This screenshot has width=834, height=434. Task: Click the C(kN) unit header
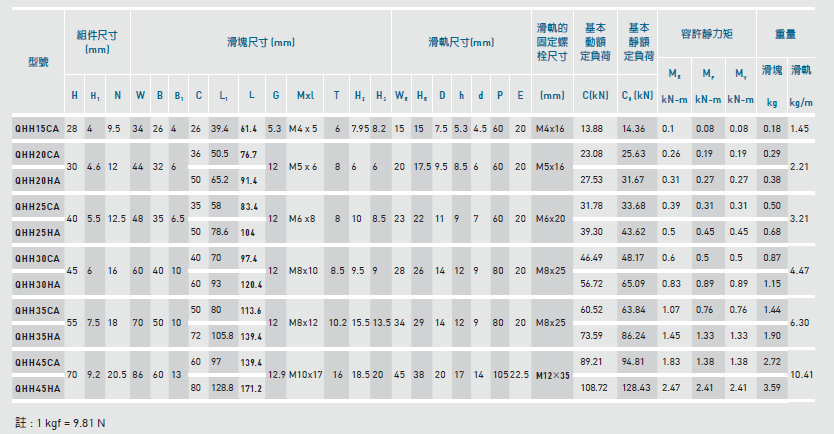595,95
